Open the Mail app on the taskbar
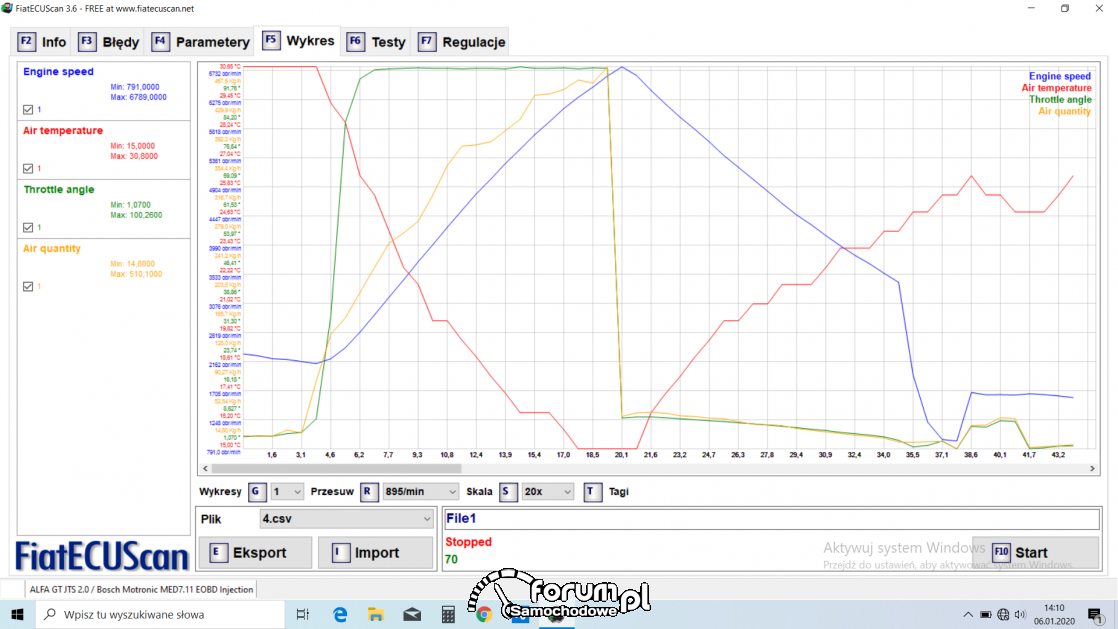This screenshot has height=629, width=1118. [x=412, y=614]
